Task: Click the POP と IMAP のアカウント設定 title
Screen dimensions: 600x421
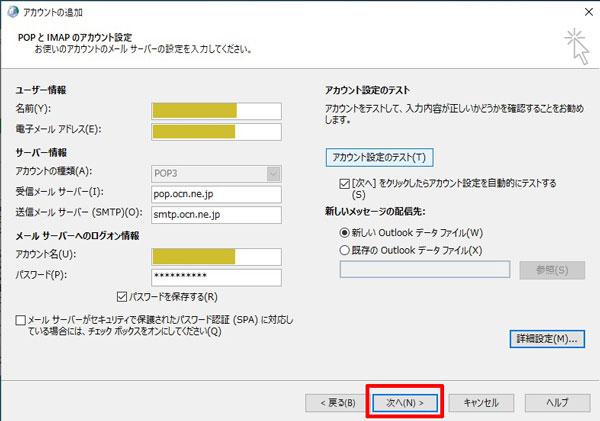Action: coord(75,38)
